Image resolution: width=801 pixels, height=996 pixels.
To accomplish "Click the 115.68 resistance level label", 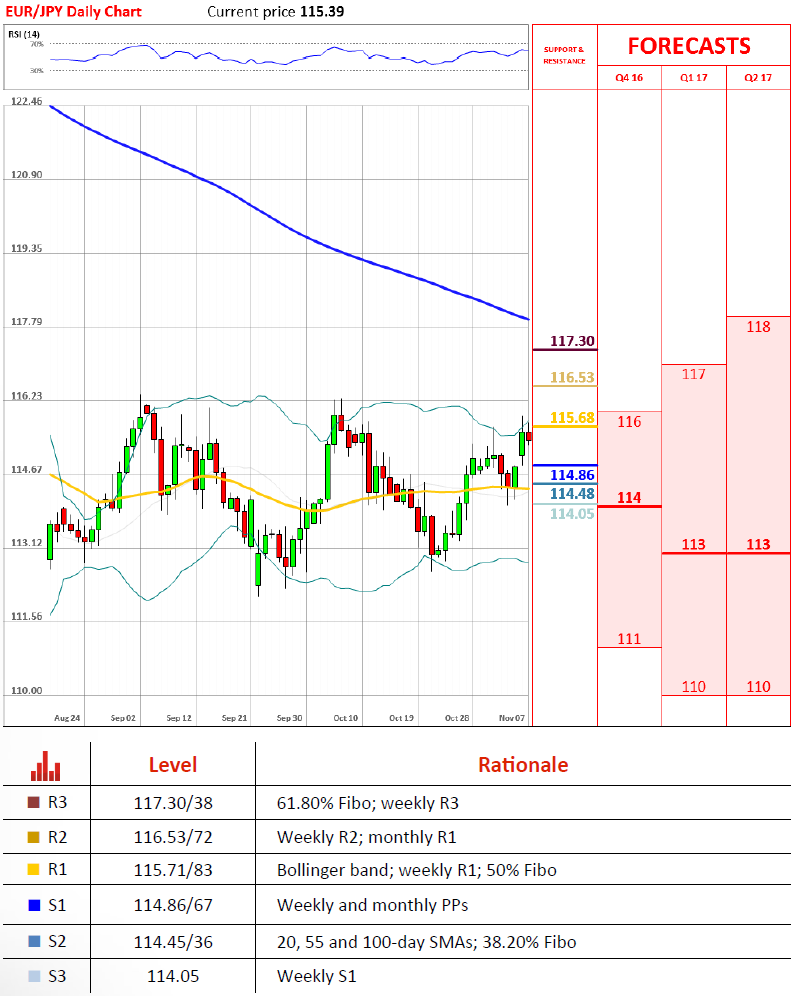I will click(572, 417).
